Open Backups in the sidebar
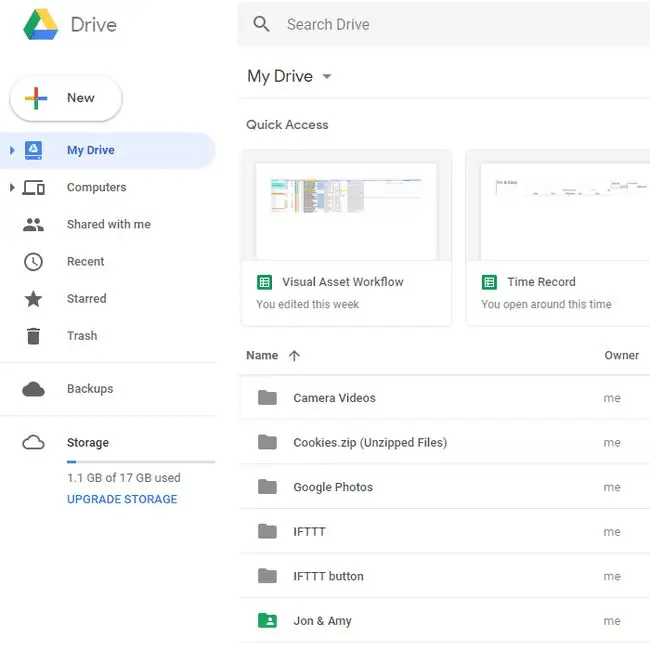Screen dimensions: 650x650 [x=90, y=389]
